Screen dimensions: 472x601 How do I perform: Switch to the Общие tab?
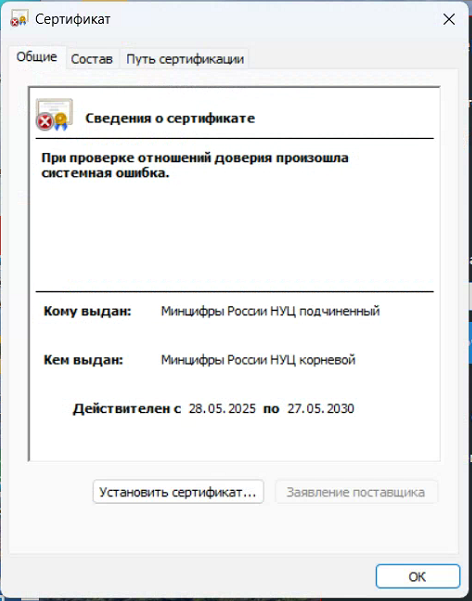click(37, 57)
